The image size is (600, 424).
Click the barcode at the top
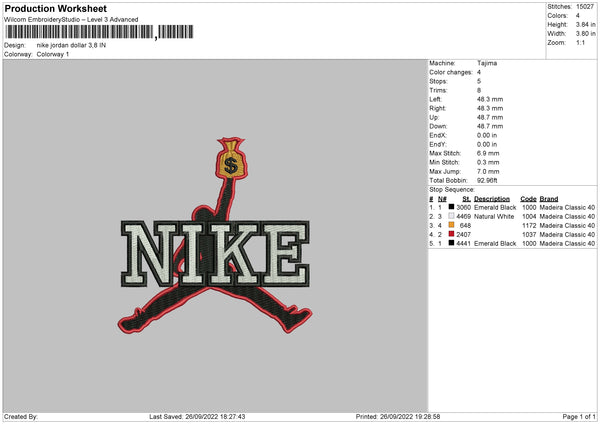99,32
